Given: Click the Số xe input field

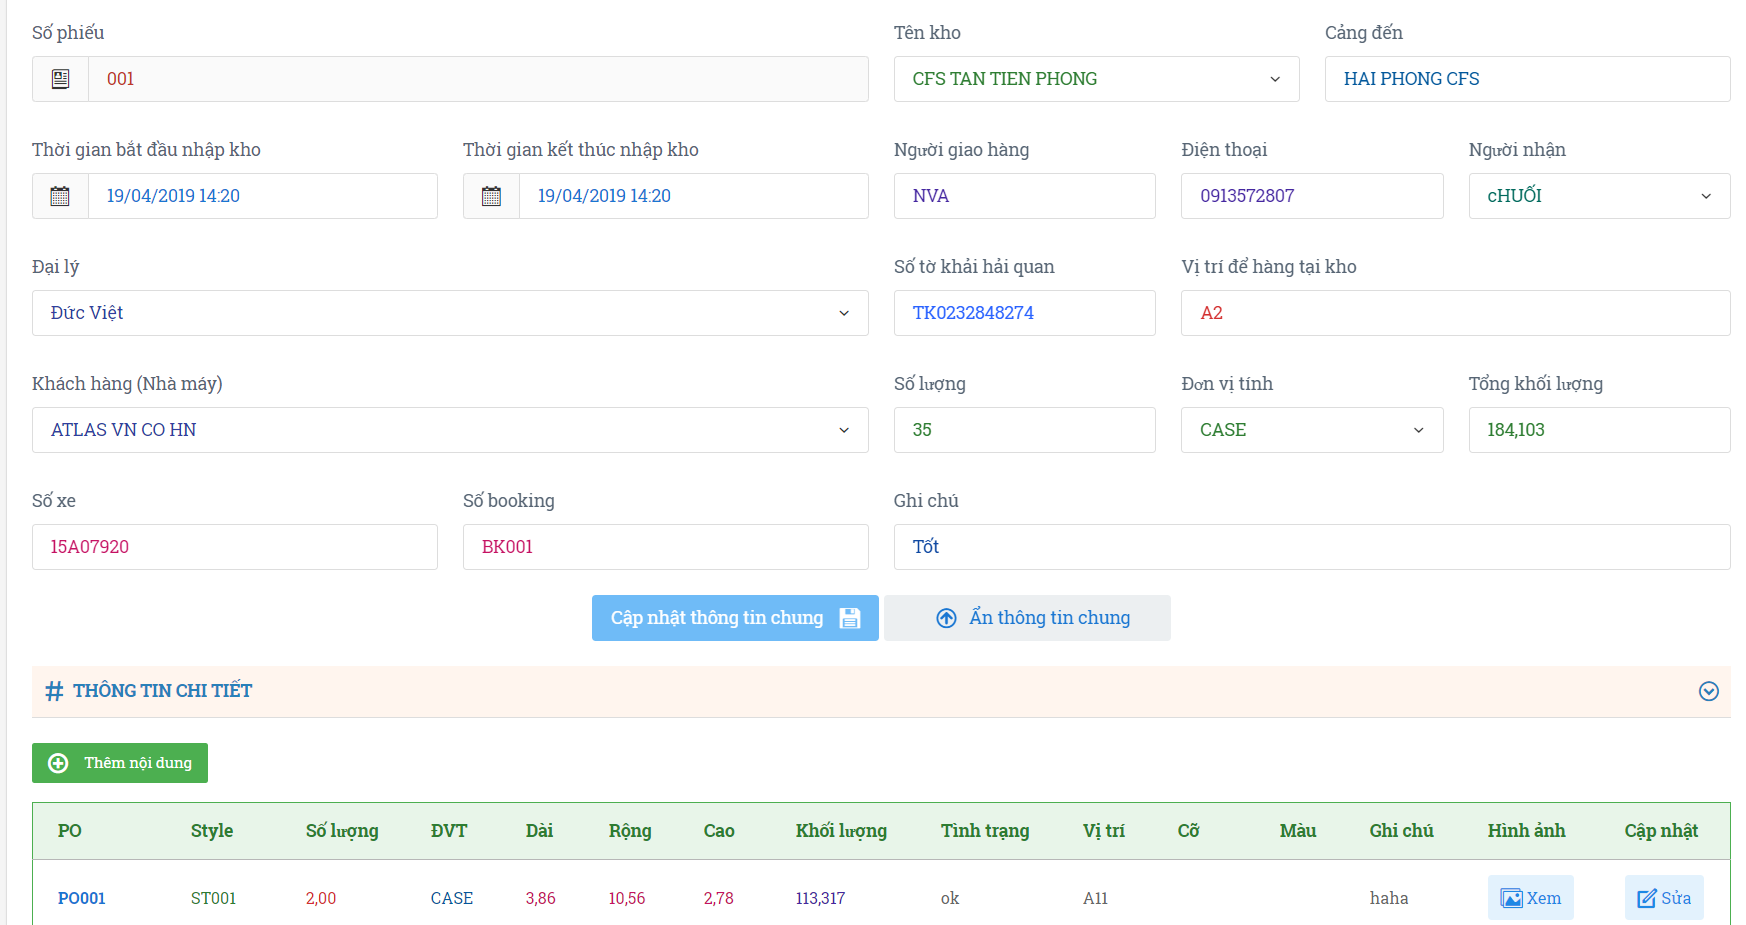Looking at the screenshot, I should click(x=234, y=547).
